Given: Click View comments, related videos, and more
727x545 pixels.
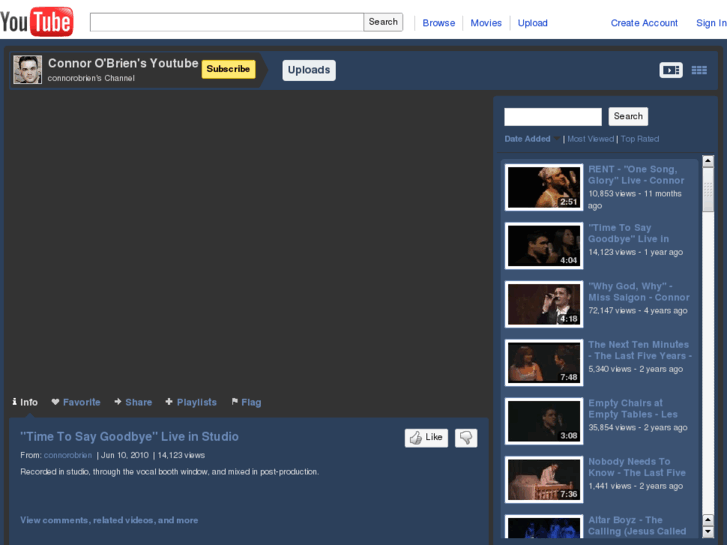Looking at the screenshot, I should (x=109, y=520).
